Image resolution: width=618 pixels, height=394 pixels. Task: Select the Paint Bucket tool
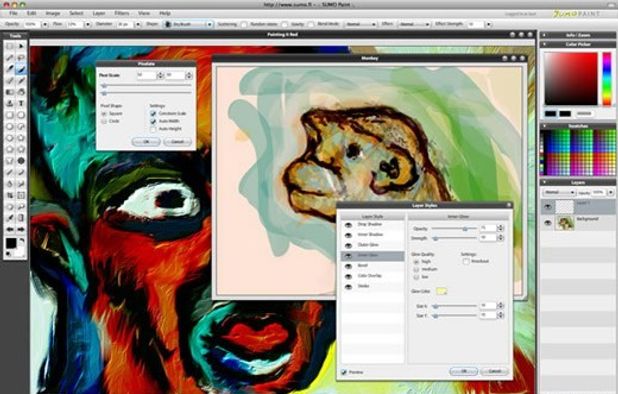(21, 92)
